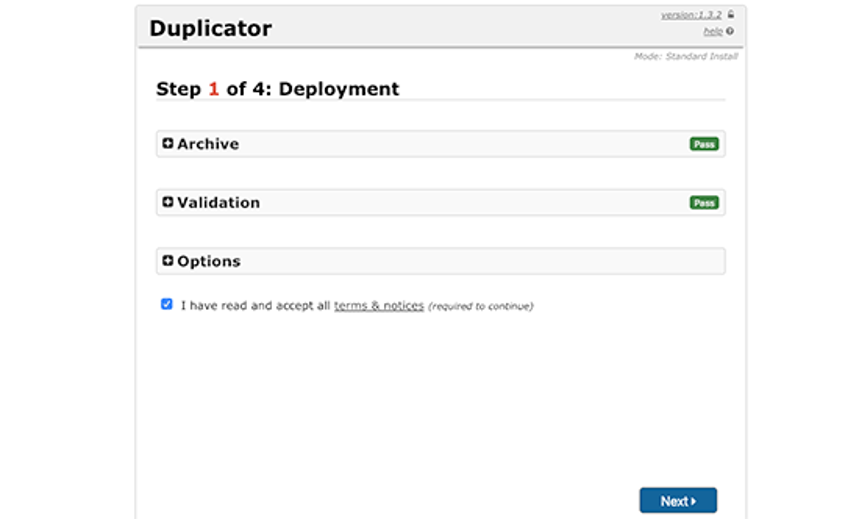The height and width of the screenshot is (519, 859).
Task: Click the lock icon beside version
Action: pos(730,15)
